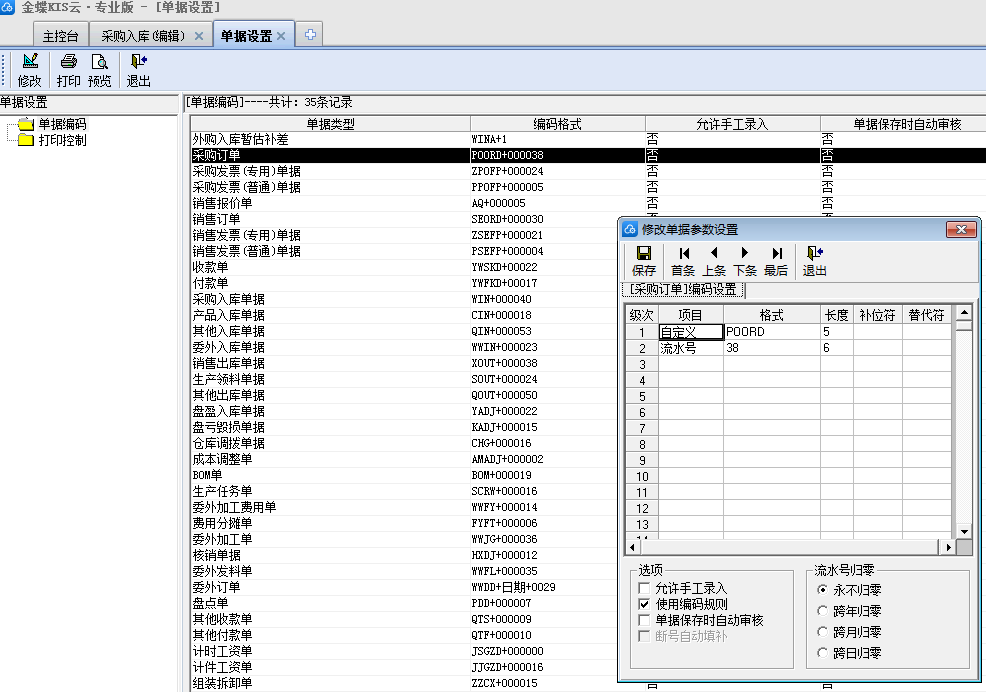Viewport: 986px width, 692px height.
Task: Click 退出 (Exit) in the 修改单据参数设置 dialog
Action: [814, 261]
